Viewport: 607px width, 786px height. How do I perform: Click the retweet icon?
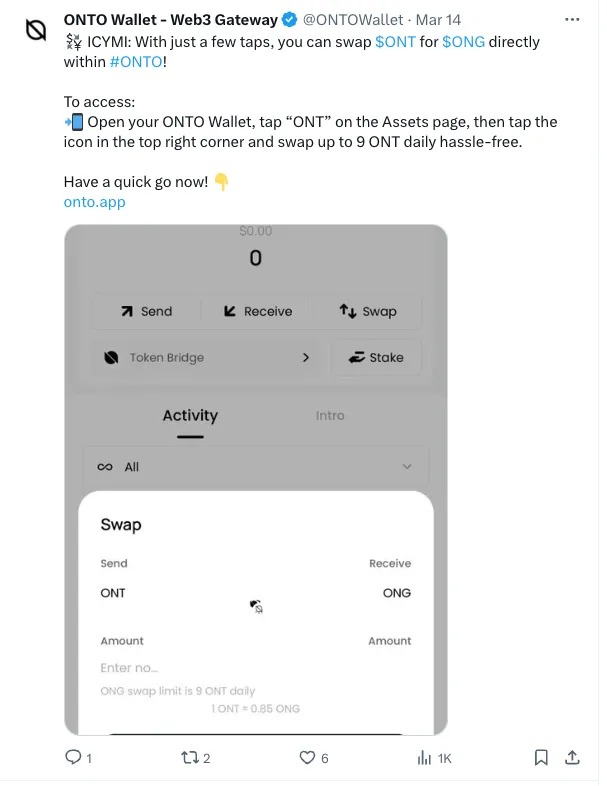coord(189,758)
